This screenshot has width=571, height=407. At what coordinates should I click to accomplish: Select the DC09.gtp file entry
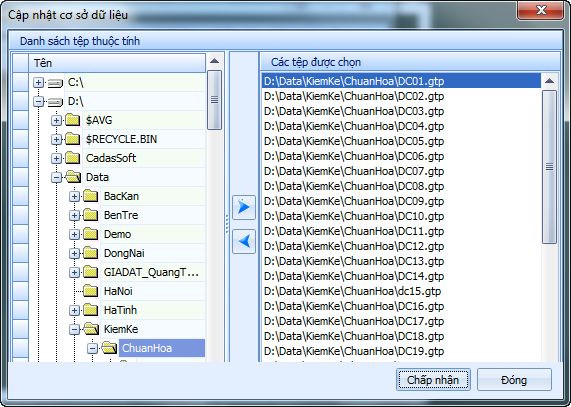[401, 201]
